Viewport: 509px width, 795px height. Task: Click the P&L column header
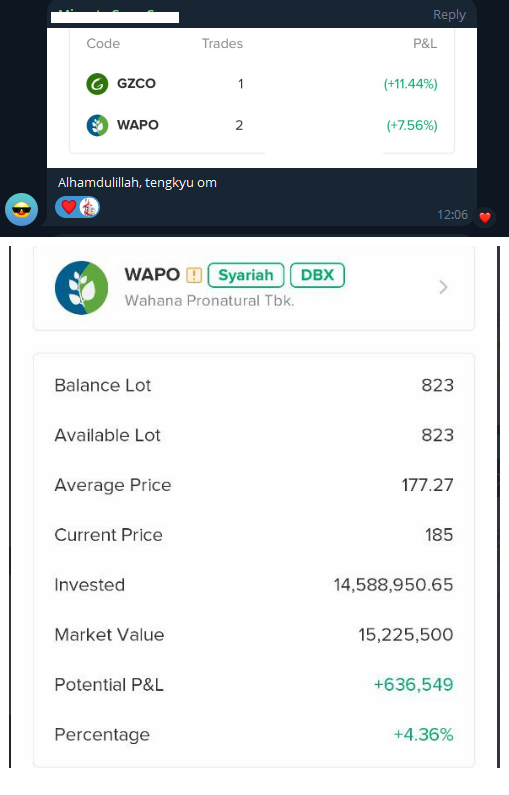tap(425, 44)
